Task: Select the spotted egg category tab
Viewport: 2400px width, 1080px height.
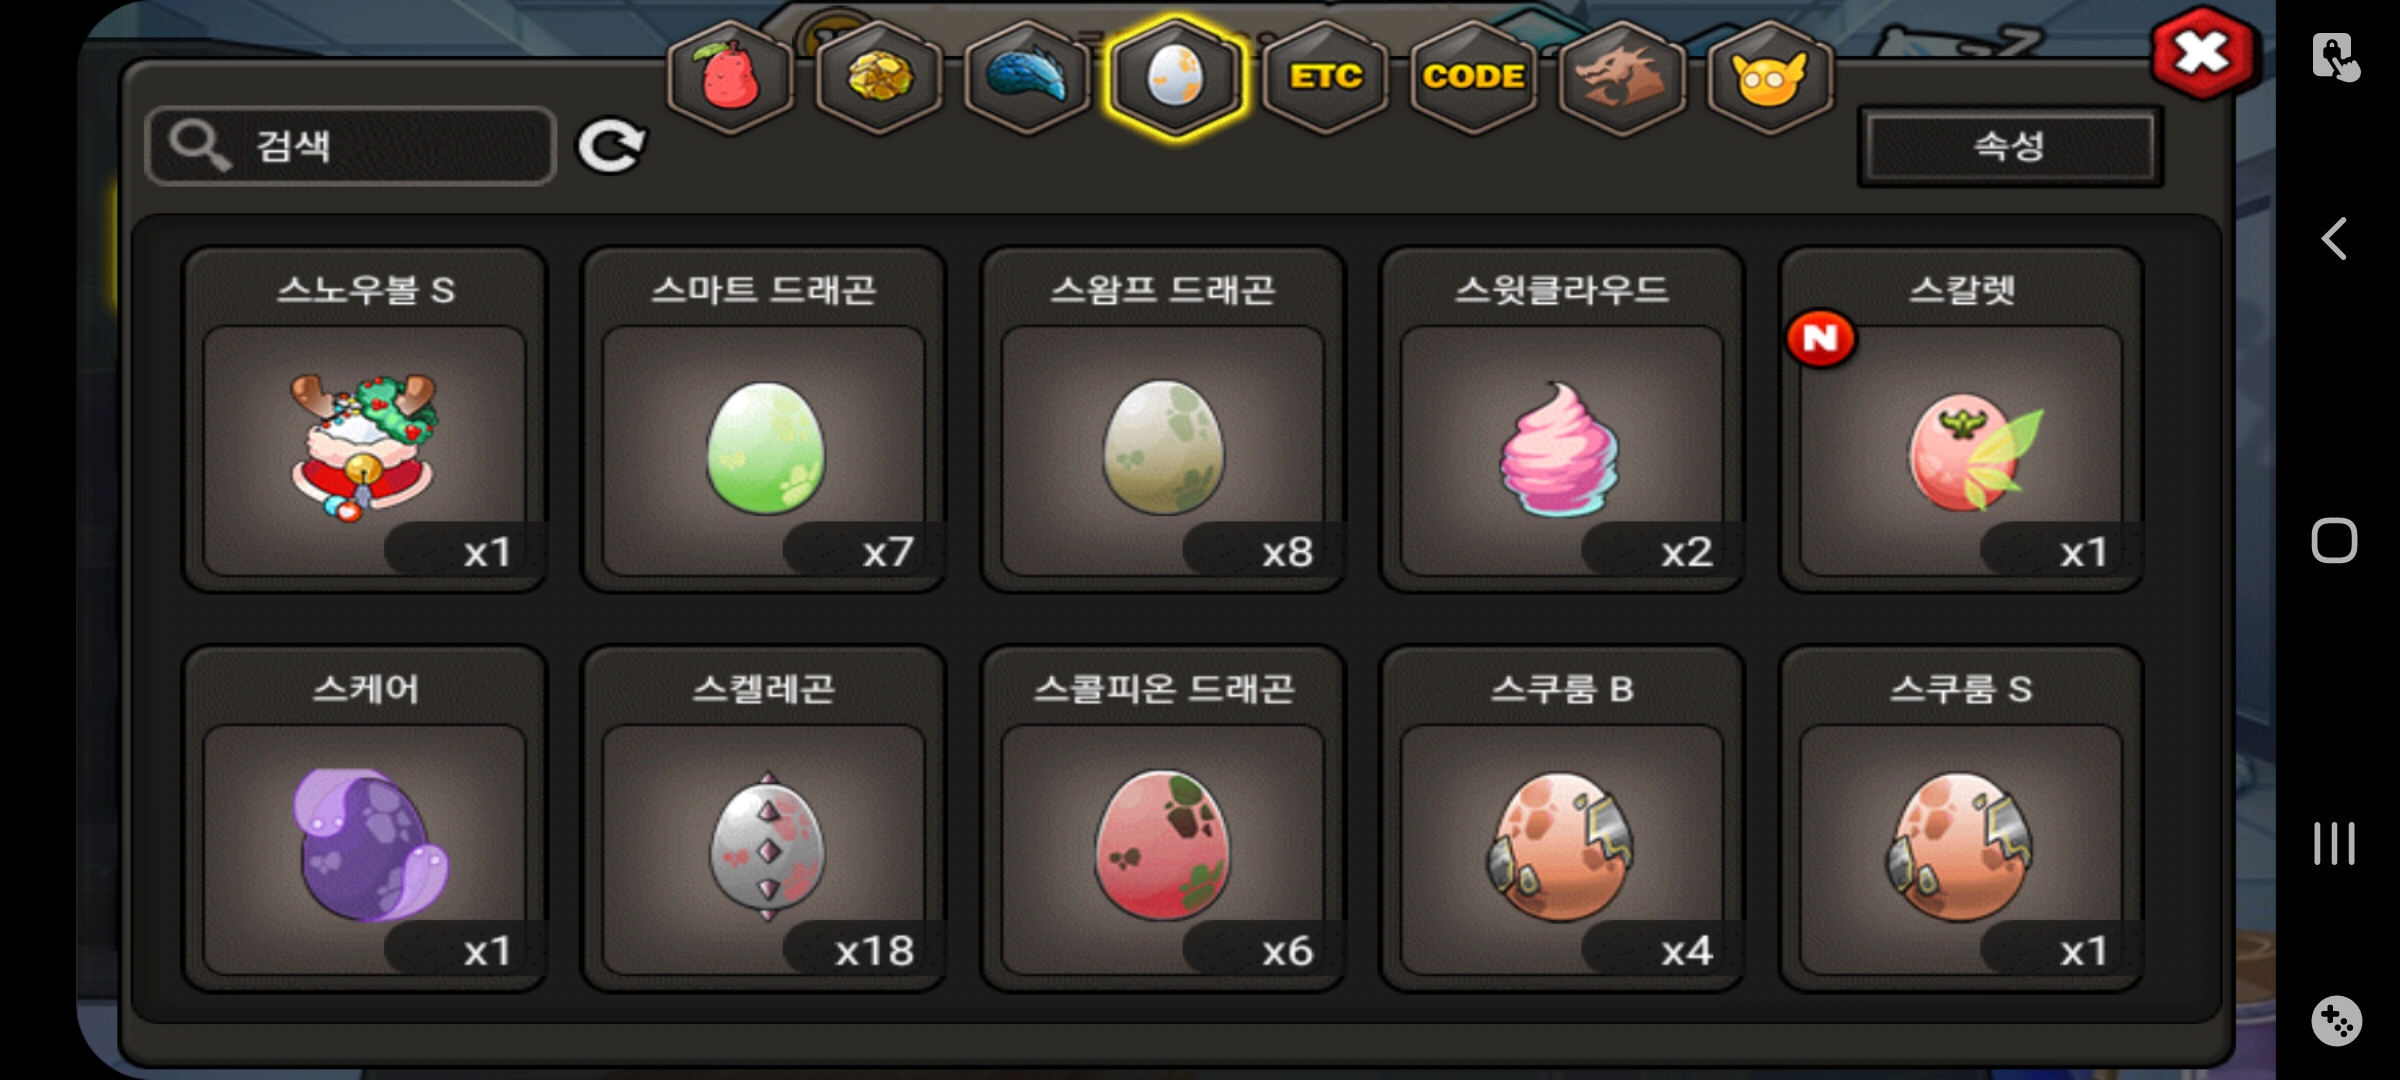Action: (x=1176, y=78)
